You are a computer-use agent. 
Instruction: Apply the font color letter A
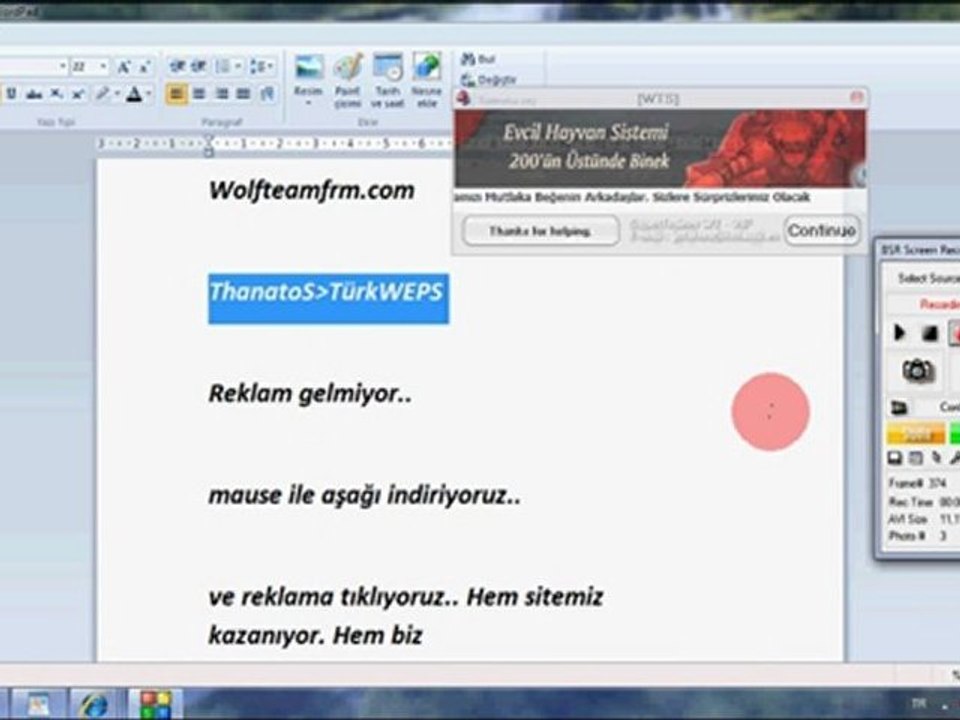[134, 94]
